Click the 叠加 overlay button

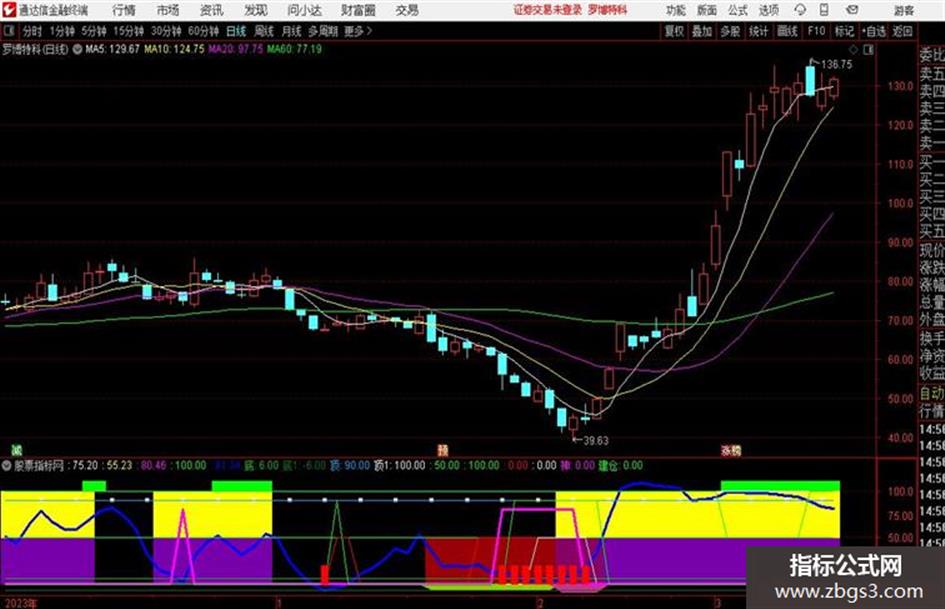pyautogui.click(x=702, y=31)
